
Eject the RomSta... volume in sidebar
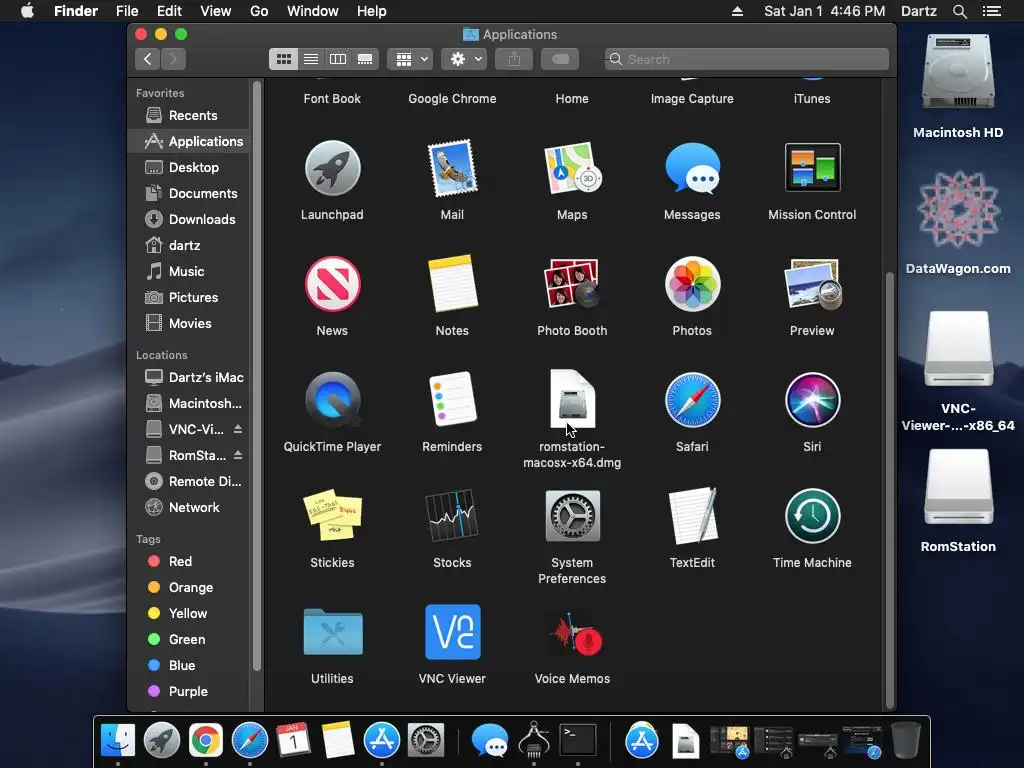[x=238, y=455]
